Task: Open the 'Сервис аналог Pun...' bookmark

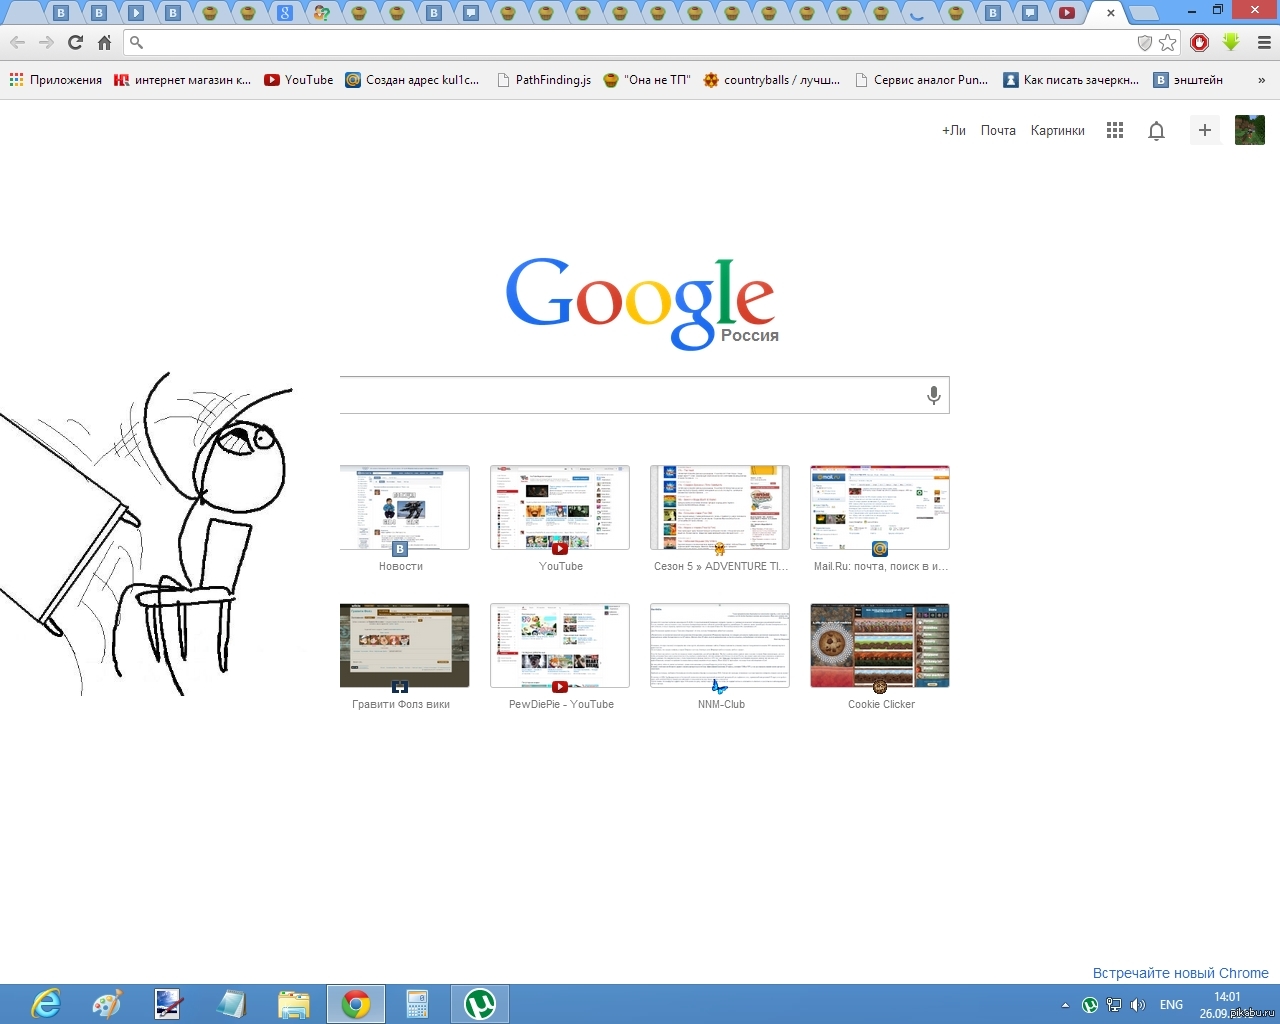Action: click(921, 80)
